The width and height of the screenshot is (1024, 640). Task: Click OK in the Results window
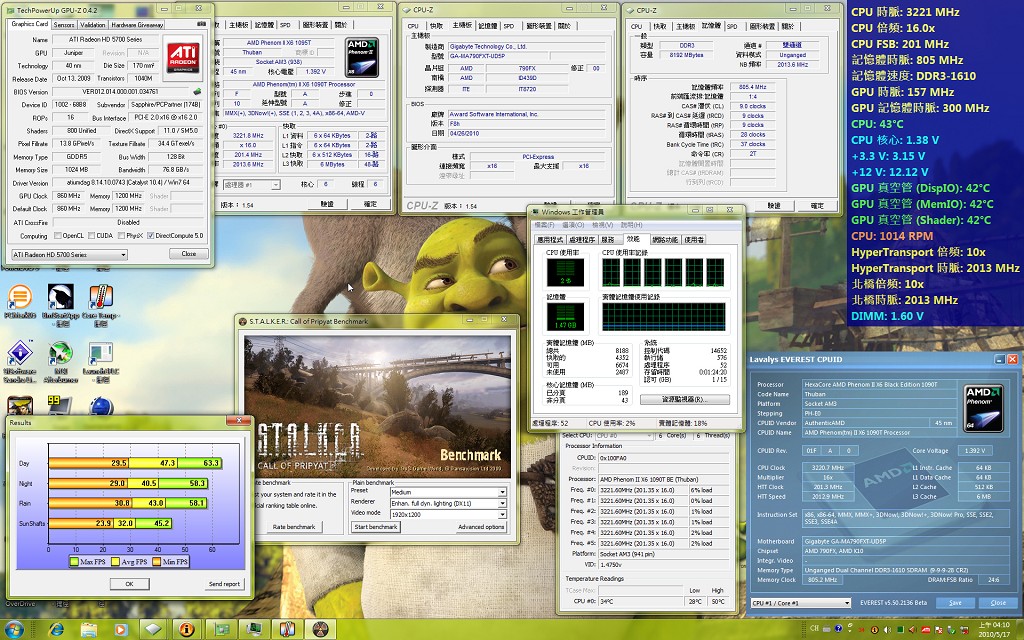(x=129, y=584)
